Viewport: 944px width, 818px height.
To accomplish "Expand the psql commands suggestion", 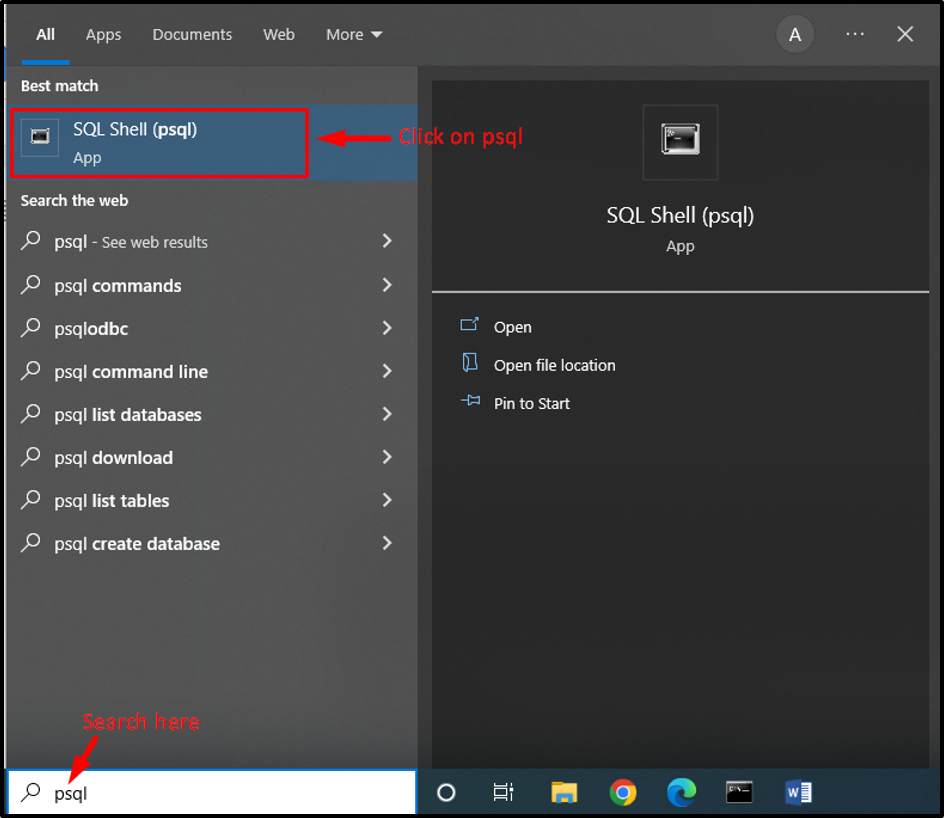I will 387,285.
